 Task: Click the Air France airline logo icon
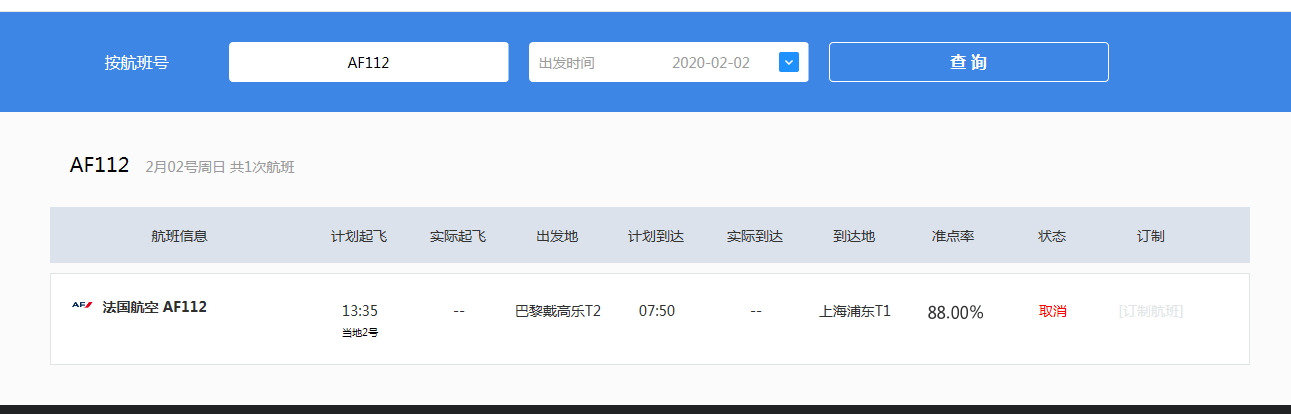(x=82, y=306)
